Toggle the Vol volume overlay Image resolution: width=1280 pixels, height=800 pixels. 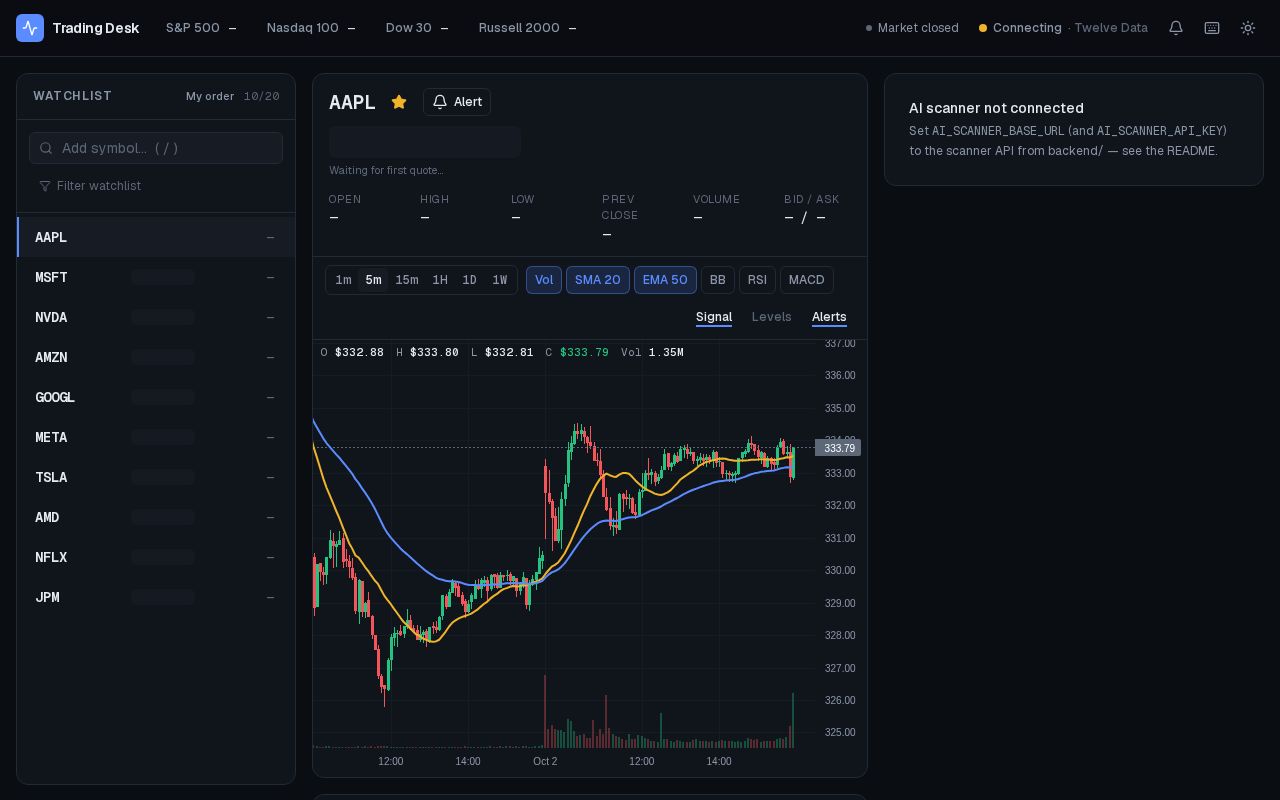click(544, 280)
